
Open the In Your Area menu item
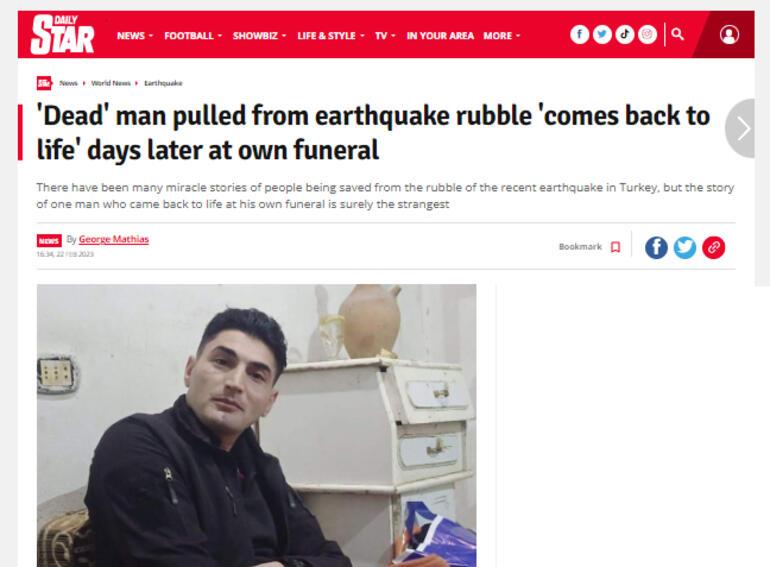tap(440, 36)
